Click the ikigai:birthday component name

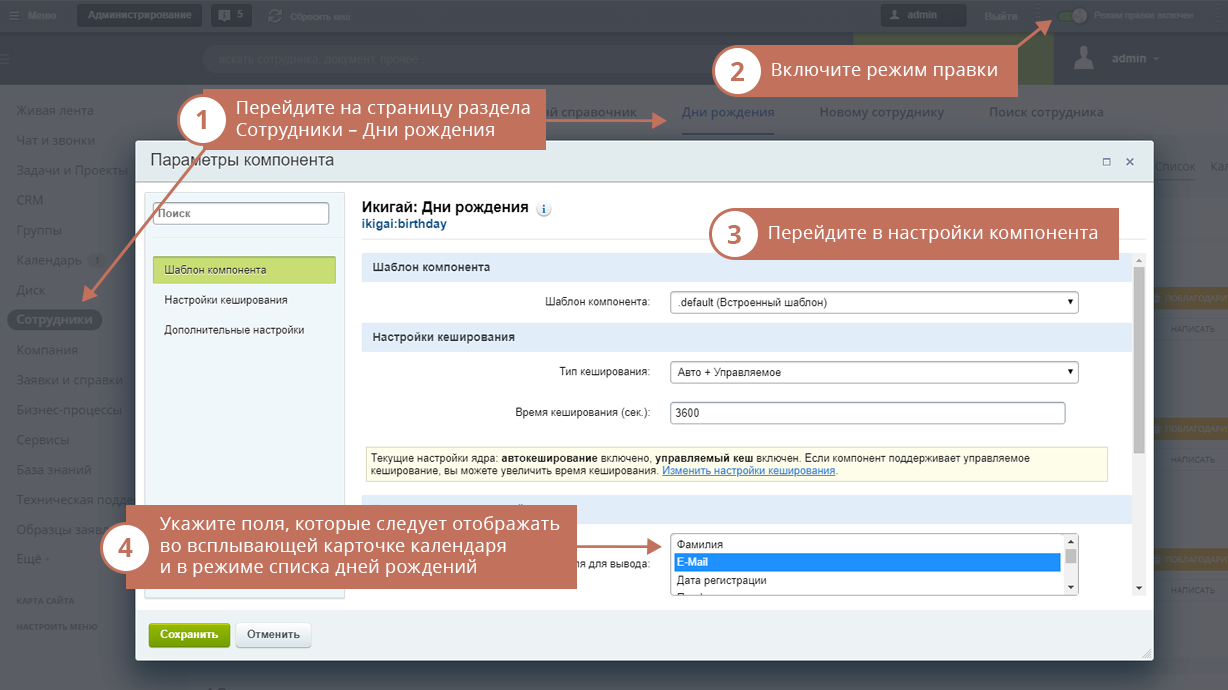[404, 224]
